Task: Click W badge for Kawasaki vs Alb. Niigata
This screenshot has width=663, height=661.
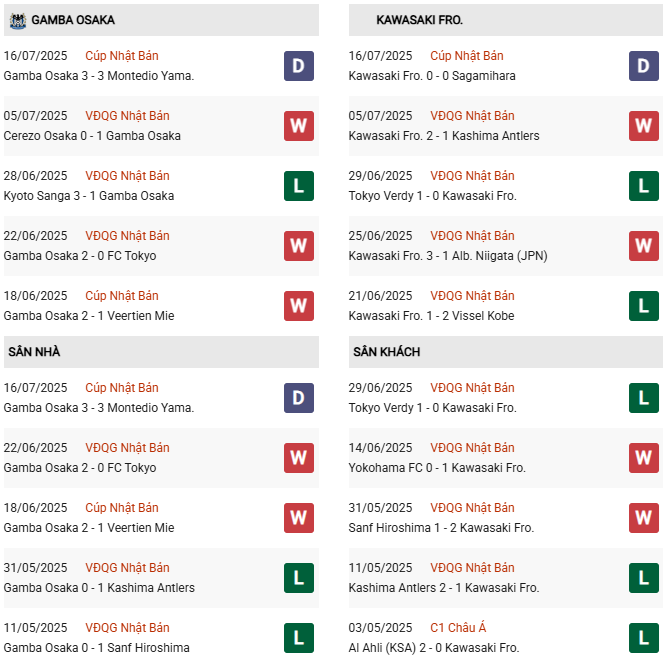Action: (x=644, y=246)
